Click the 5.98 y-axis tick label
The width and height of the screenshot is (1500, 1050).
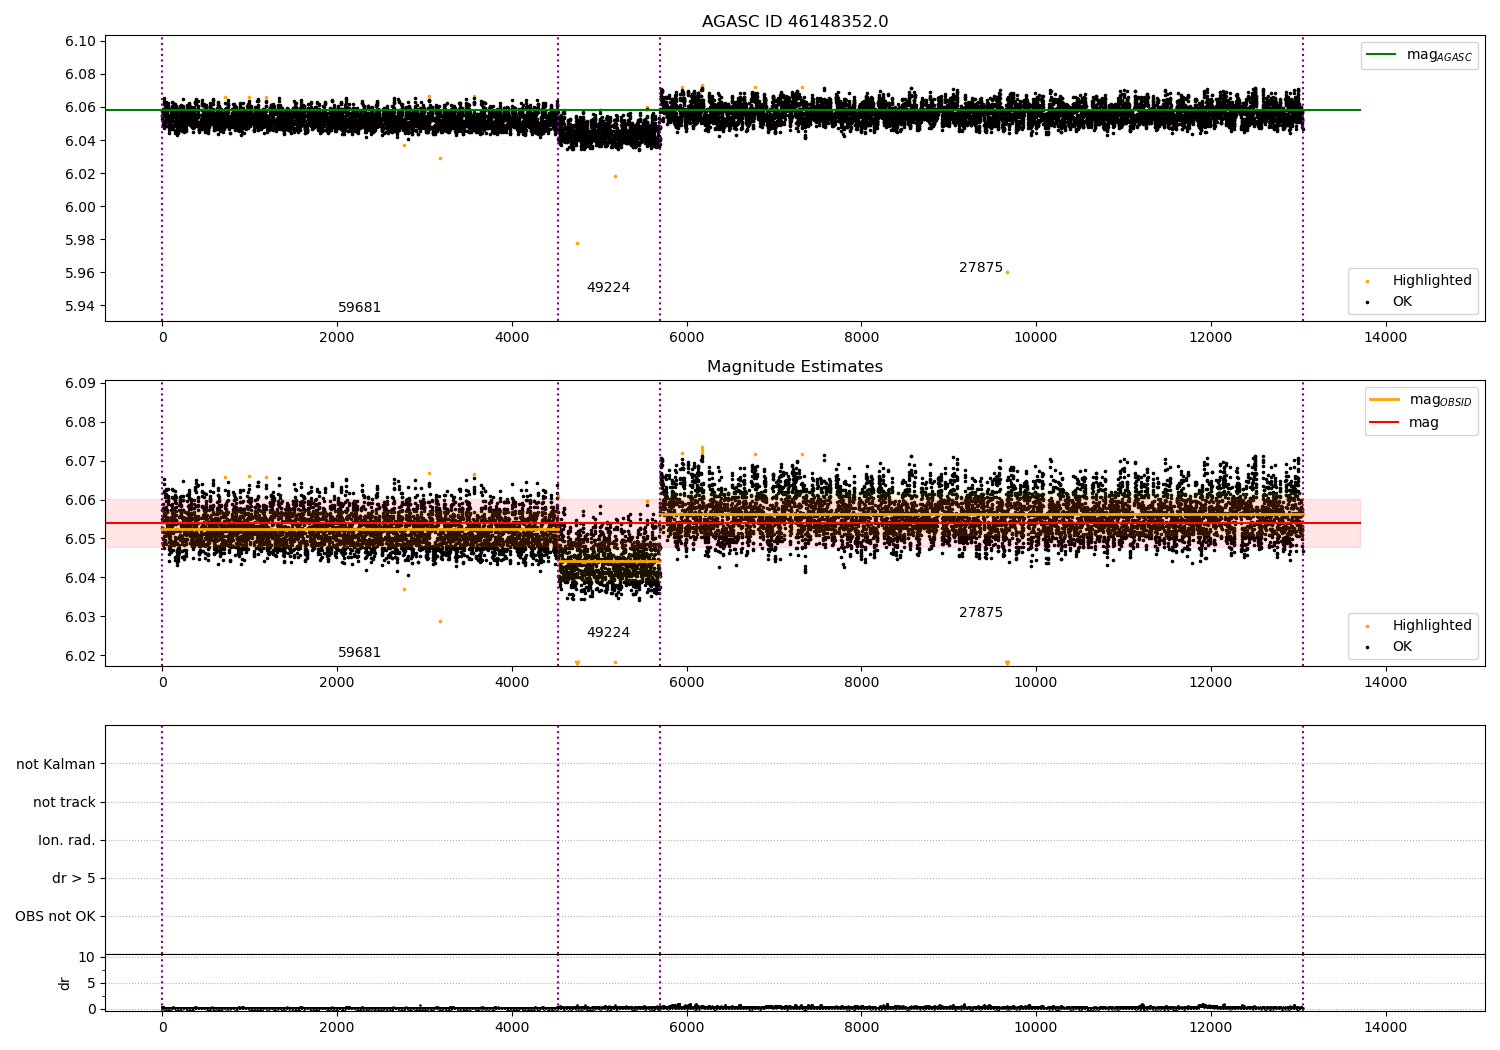tap(80, 240)
